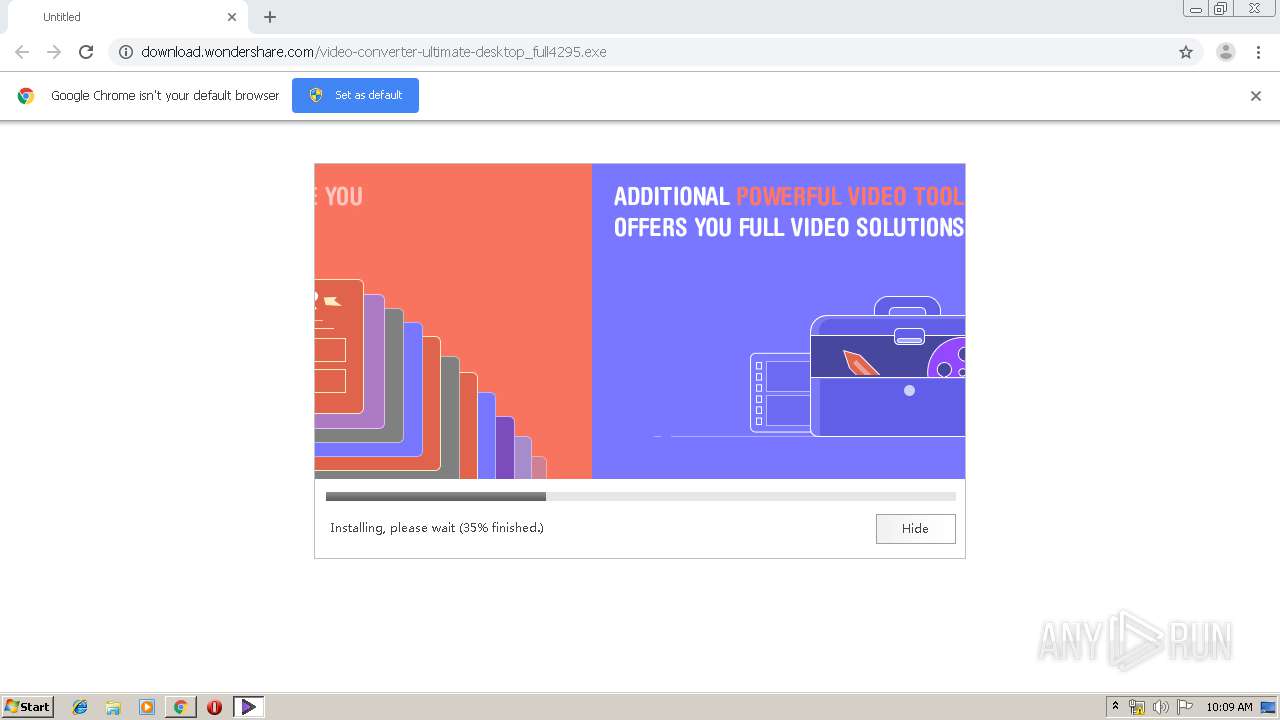Click the taskbar clock showing 10:09 AM
This screenshot has width=1280, height=720.
coord(1229,707)
